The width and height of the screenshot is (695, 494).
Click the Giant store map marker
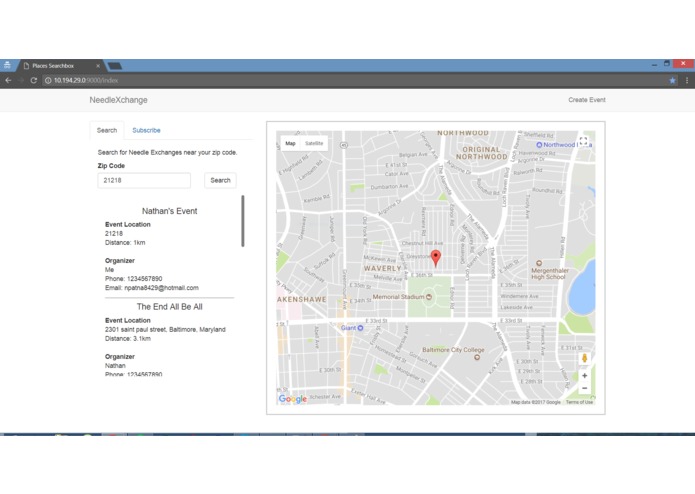tap(360, 328)
